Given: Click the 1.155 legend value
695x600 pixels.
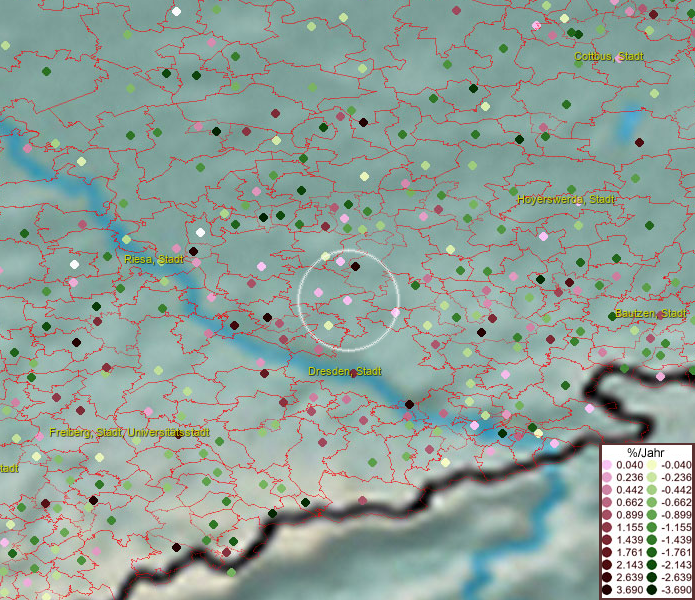Looking at the screenshot, I should [629, 527].
